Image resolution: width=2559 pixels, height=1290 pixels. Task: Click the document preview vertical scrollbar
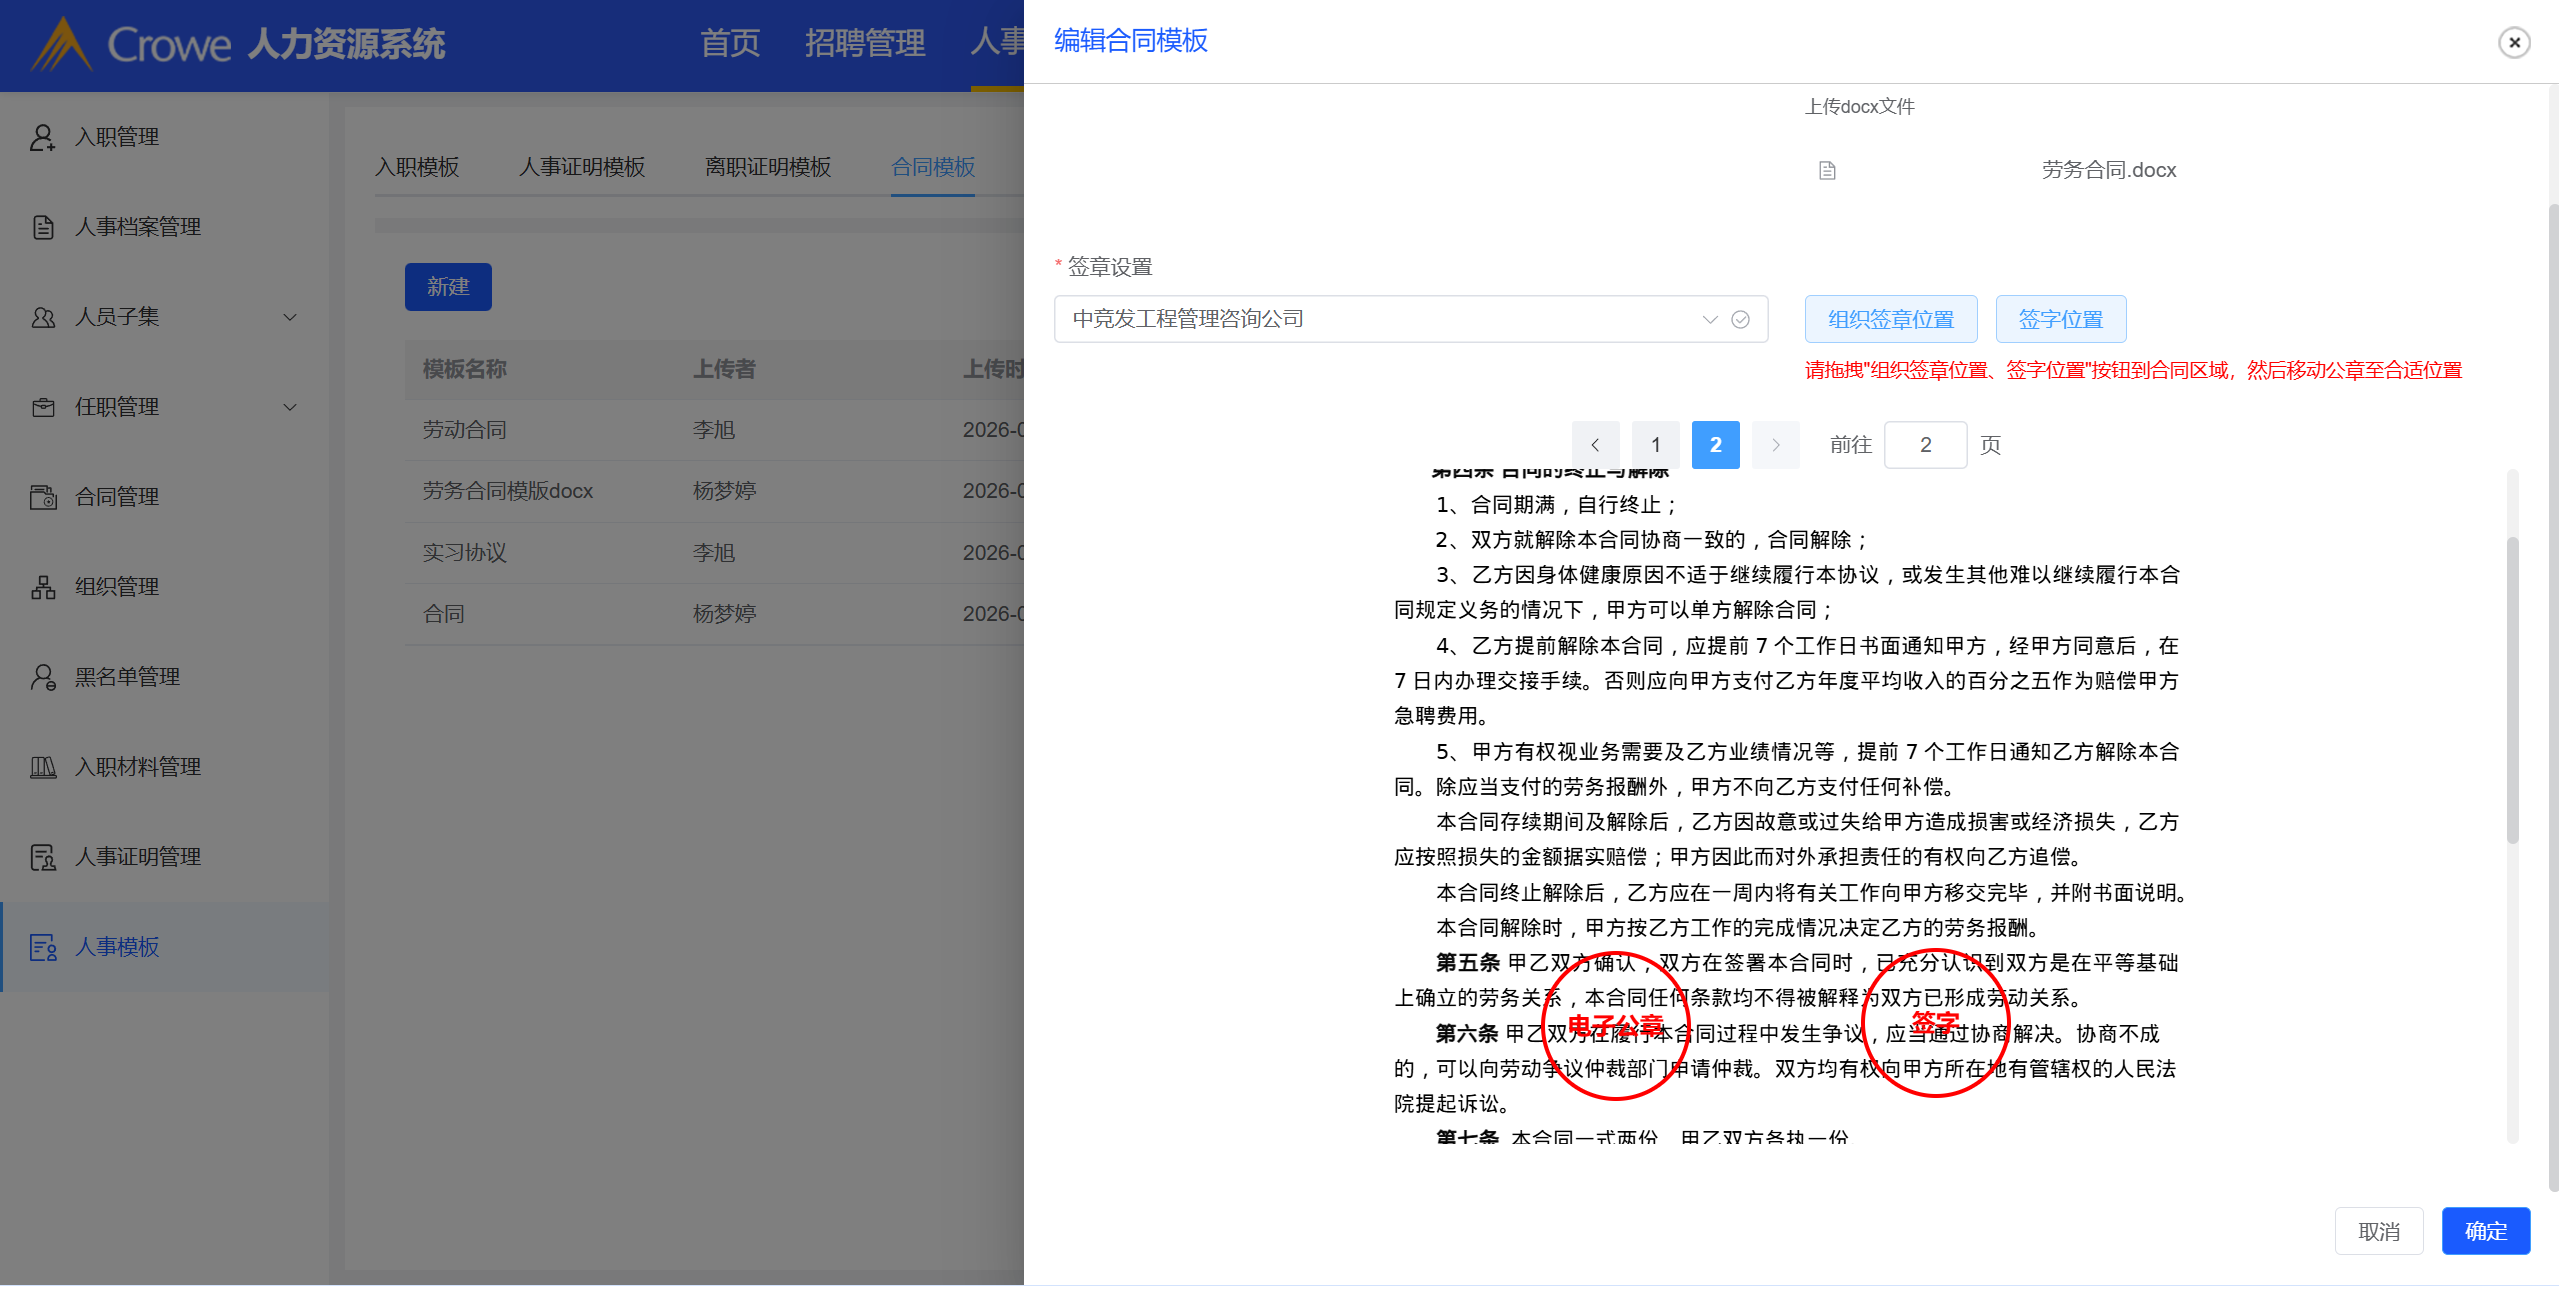(x=2512, y=690)
